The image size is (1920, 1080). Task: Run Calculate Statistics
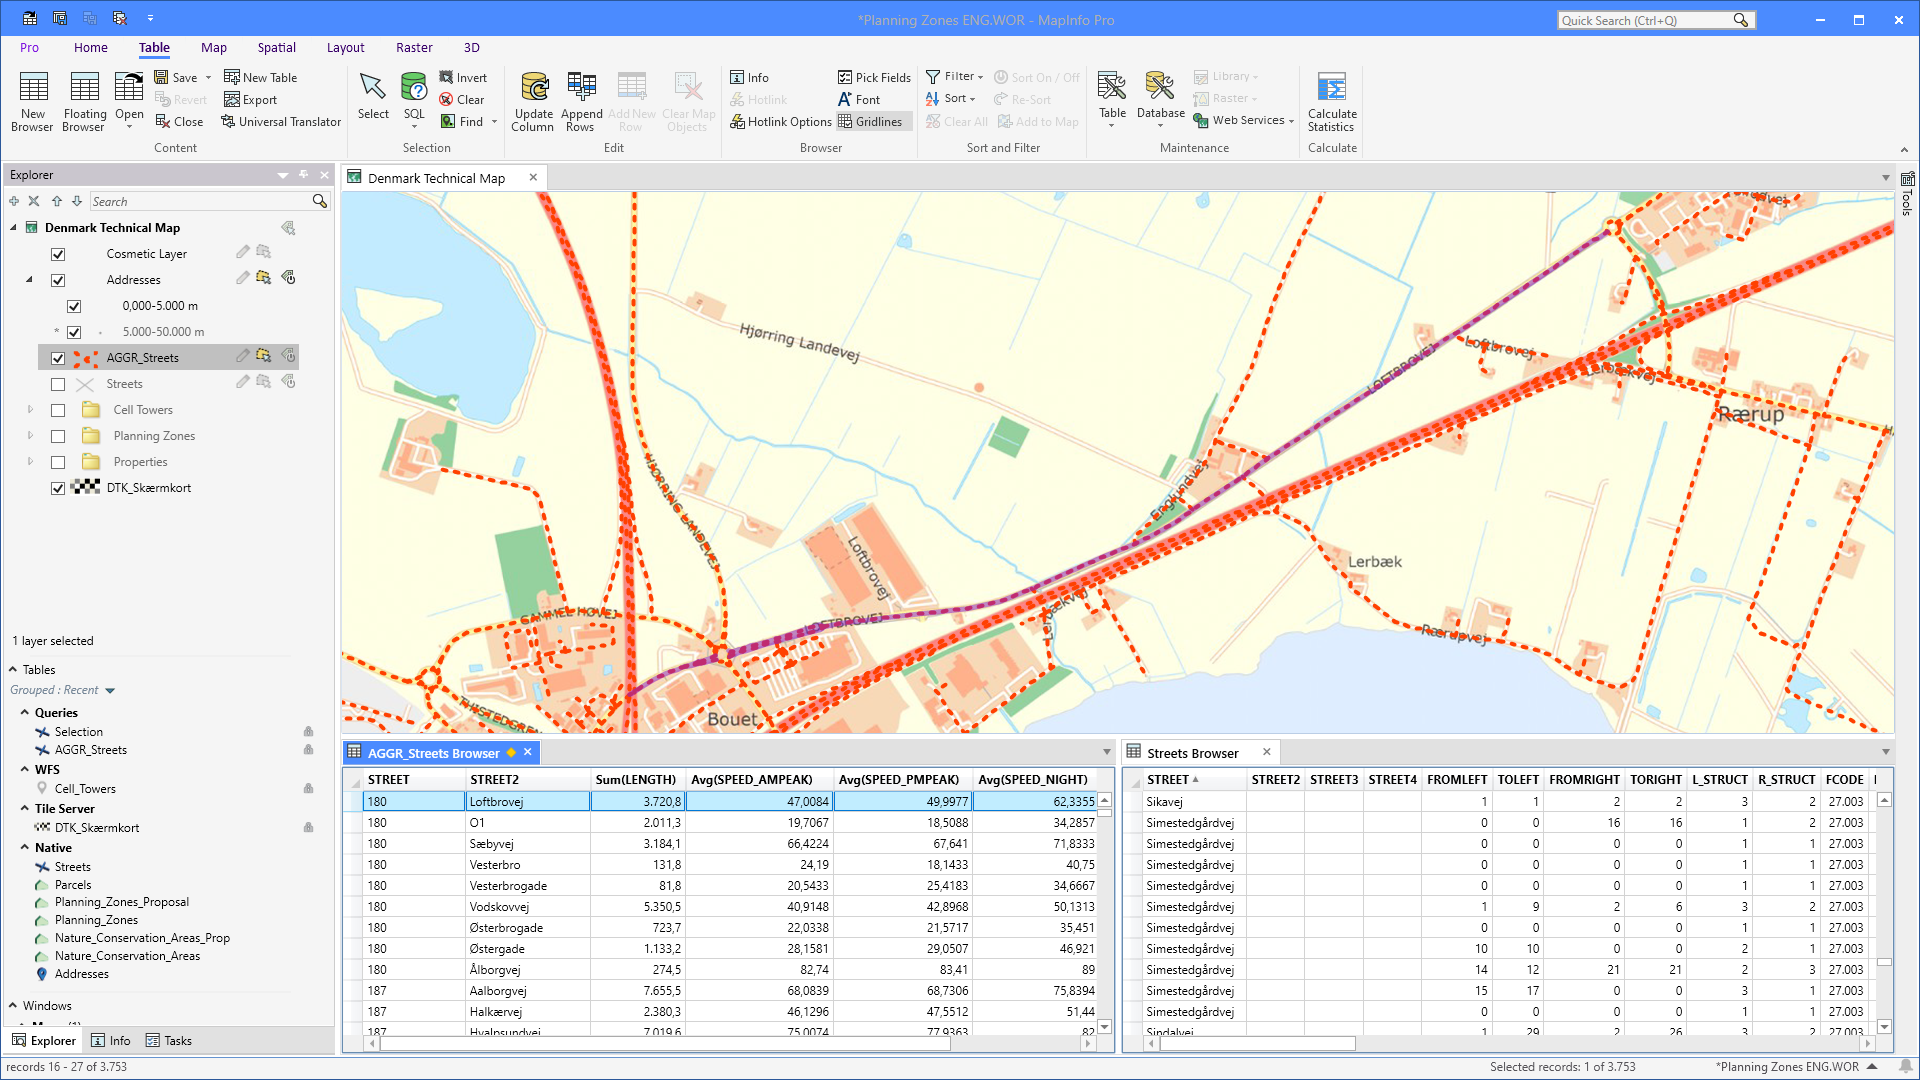click(x=1332, y=101)
